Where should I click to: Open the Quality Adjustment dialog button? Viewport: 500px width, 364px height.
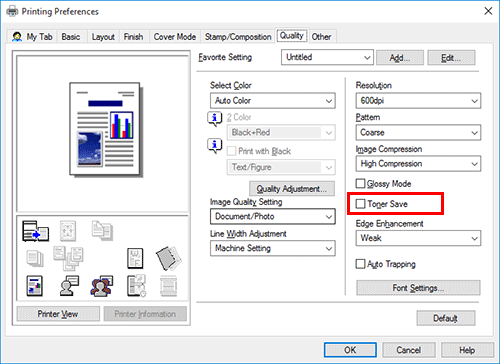tap(292, 189)
